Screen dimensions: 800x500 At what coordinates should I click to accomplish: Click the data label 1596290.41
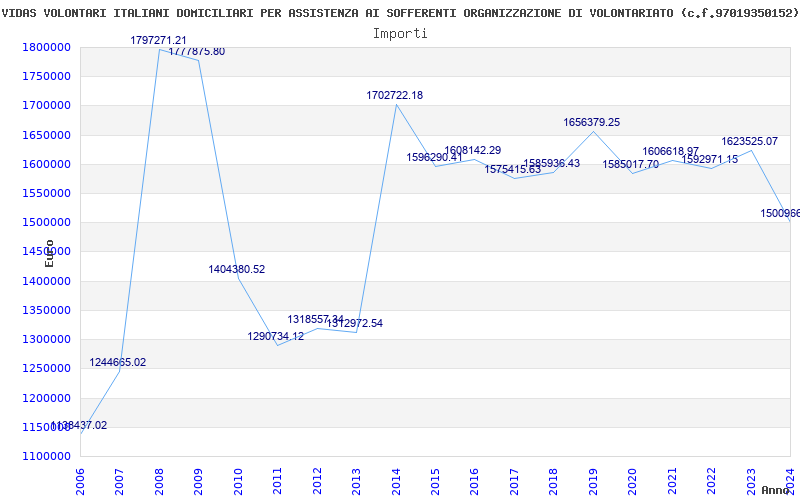434,157
